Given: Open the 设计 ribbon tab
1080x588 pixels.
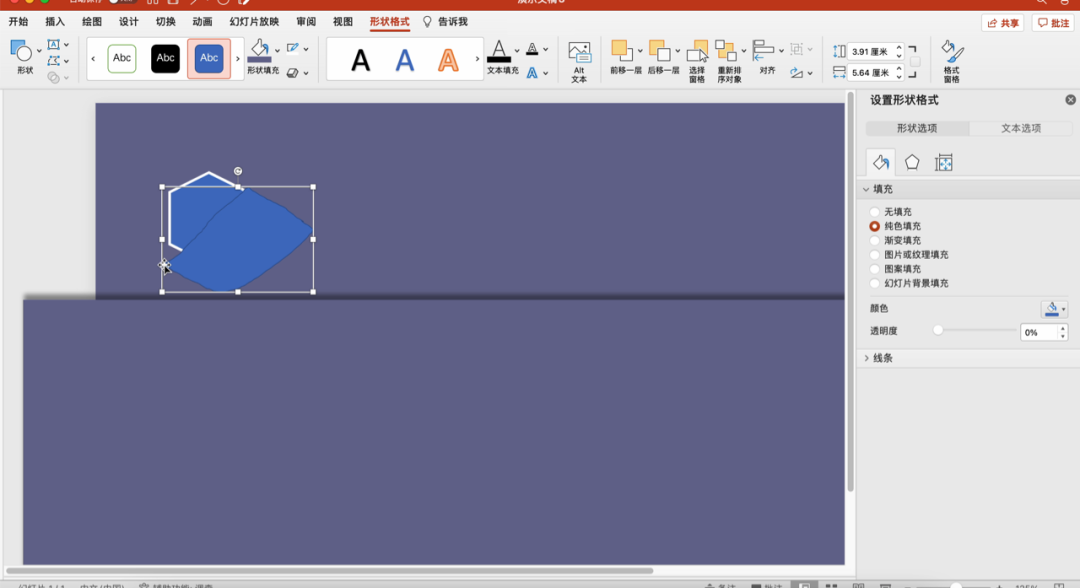Looking at the screenshot, I should [129, 22].
